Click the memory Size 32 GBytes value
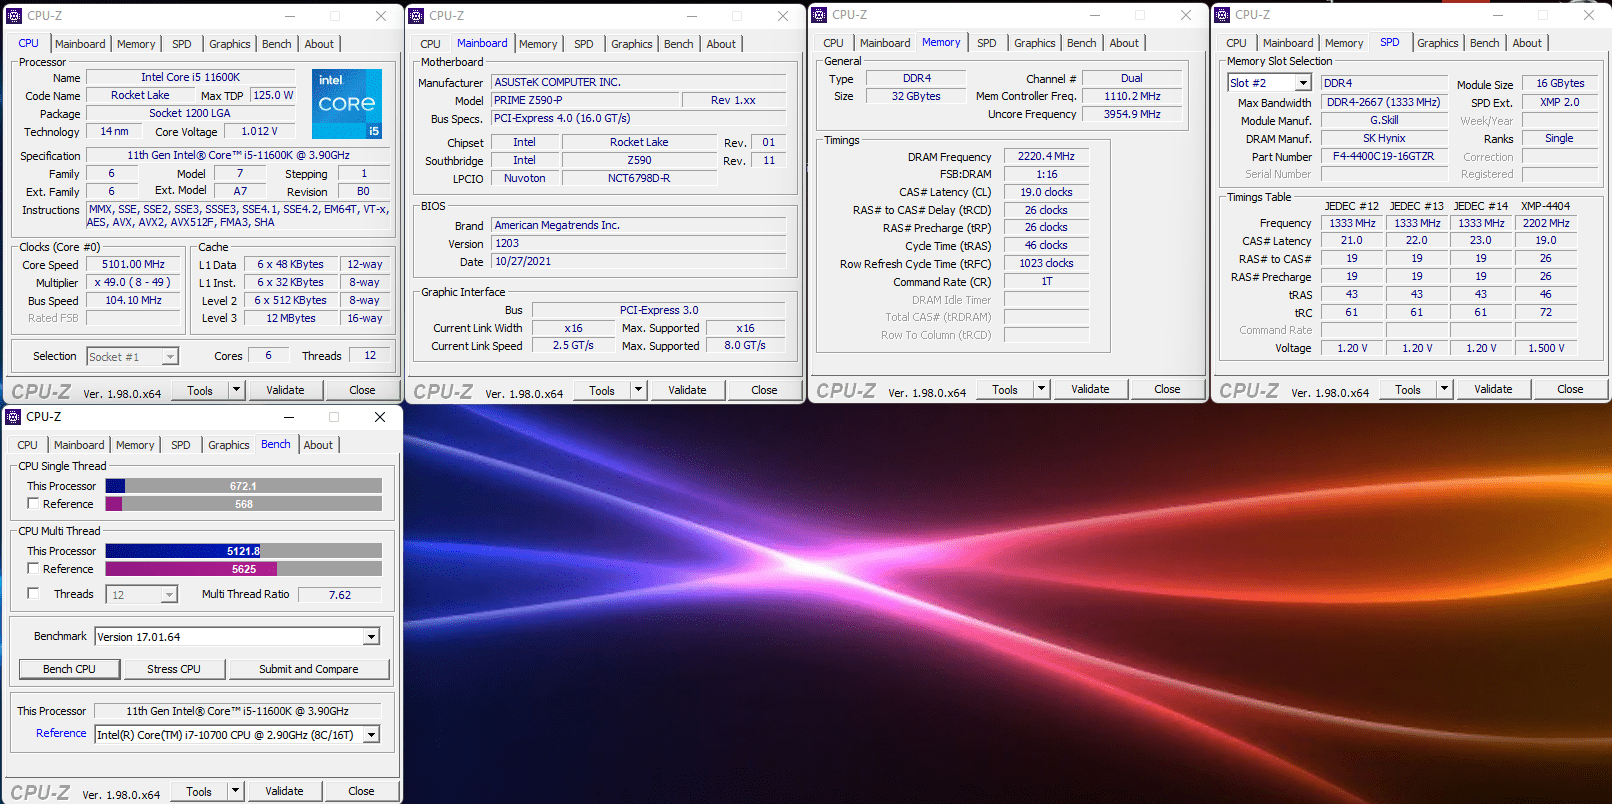 coord(916,96)
